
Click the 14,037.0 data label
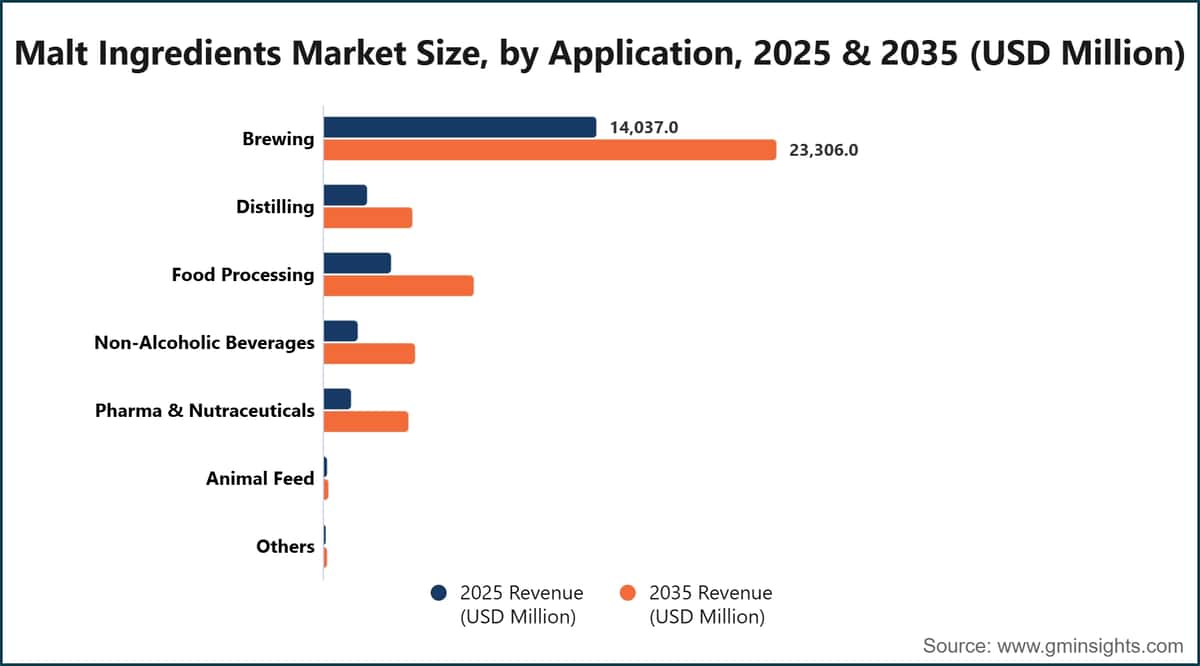(644, 128)
